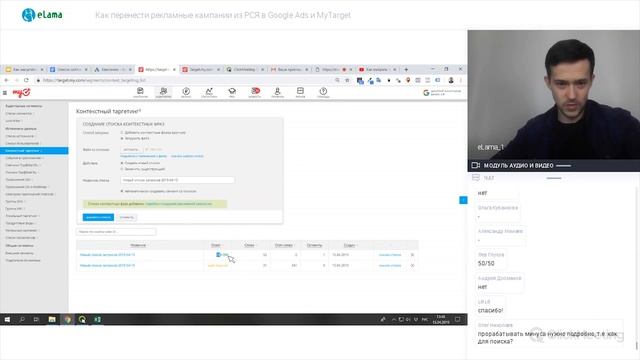Open Windows search from the taskbar
This screenshot has height=360, width=640.
22,320
